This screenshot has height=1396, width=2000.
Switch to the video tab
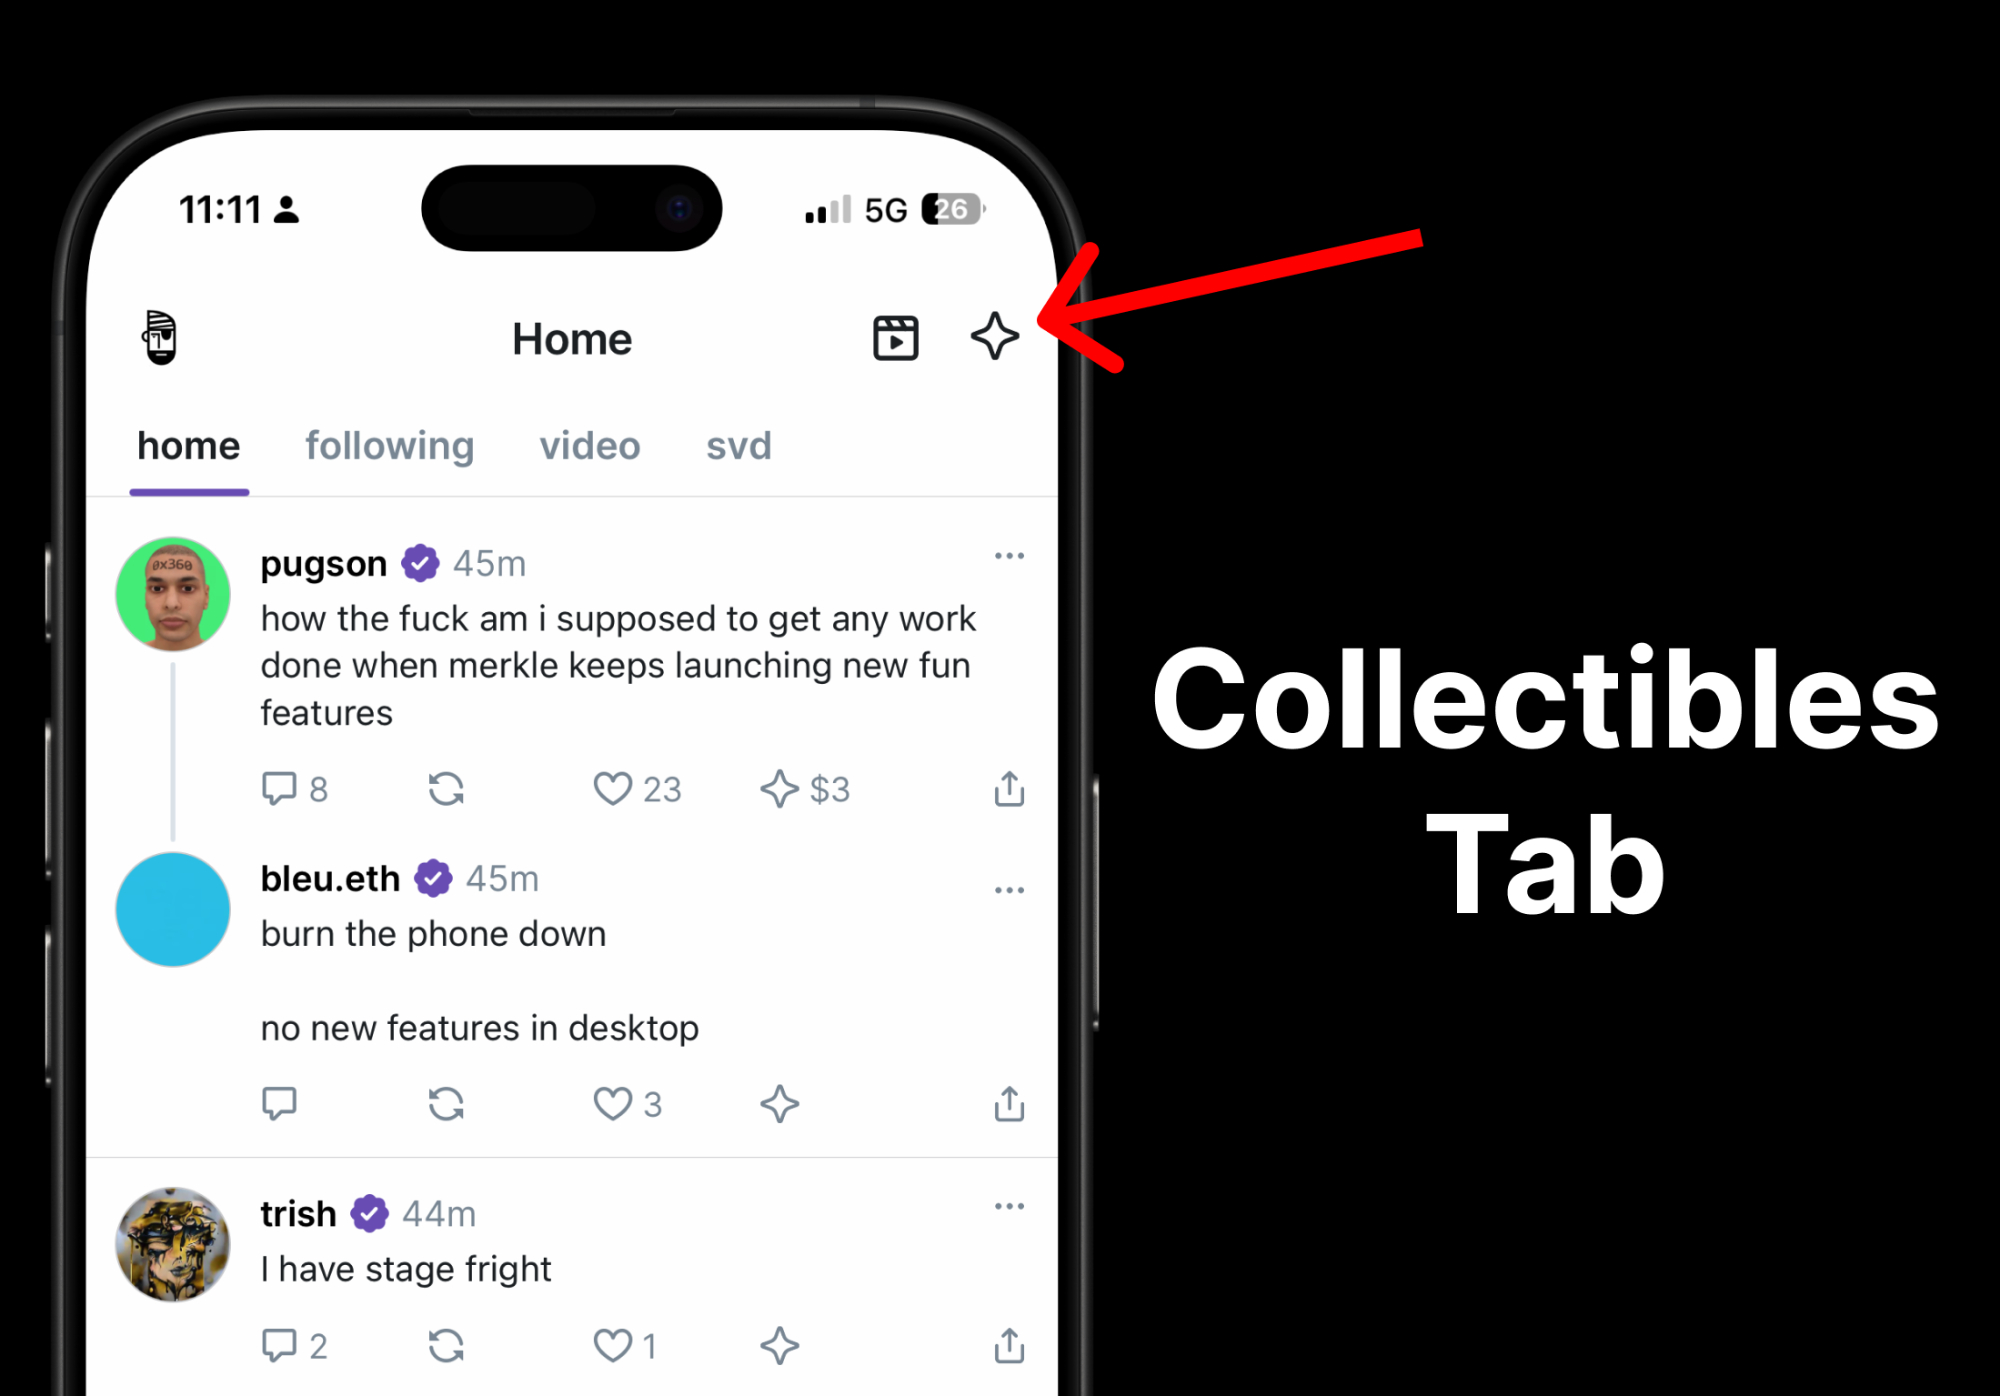(x=590, y=446)
